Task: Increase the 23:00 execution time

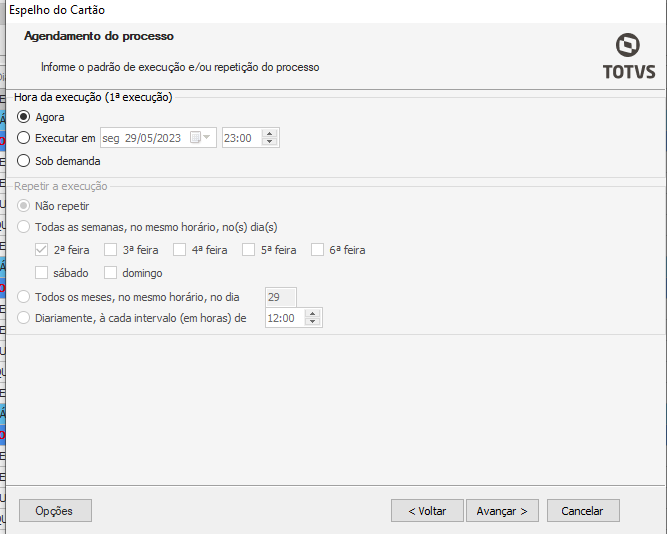Action: point(271,134)
